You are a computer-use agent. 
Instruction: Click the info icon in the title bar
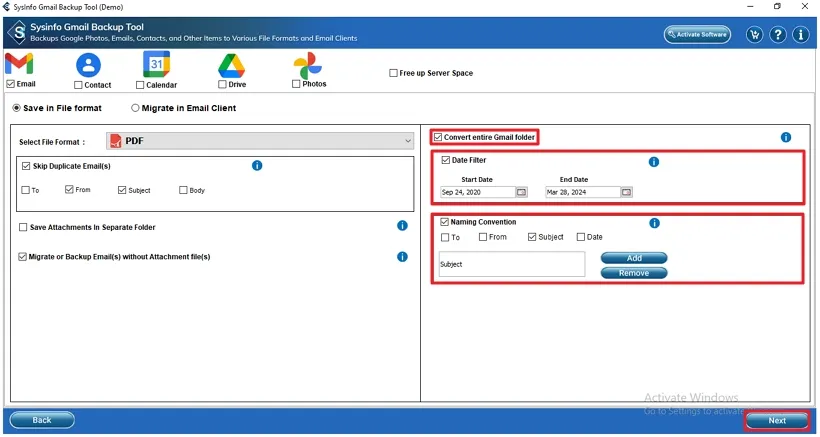click(x=801, y=35)
